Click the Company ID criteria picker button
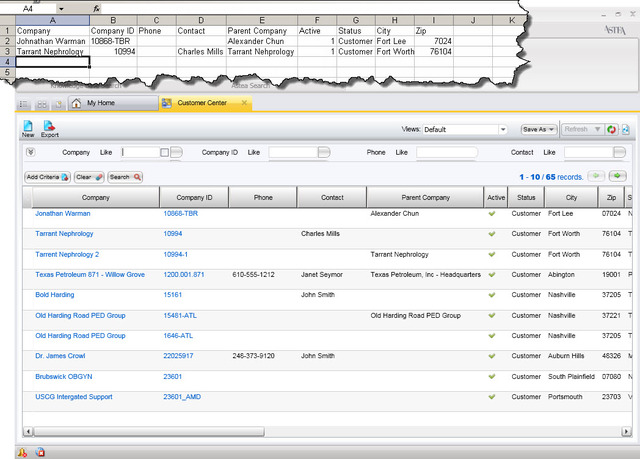This screenshot has width=640, height=459. (x=324, y=153)
